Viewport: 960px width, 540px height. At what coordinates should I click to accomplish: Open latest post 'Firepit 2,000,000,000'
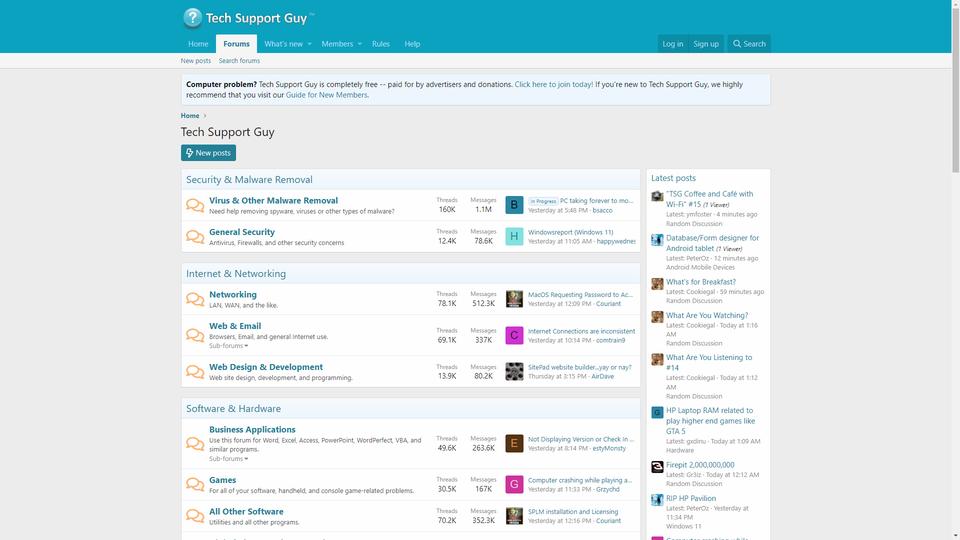pos(700,465)
